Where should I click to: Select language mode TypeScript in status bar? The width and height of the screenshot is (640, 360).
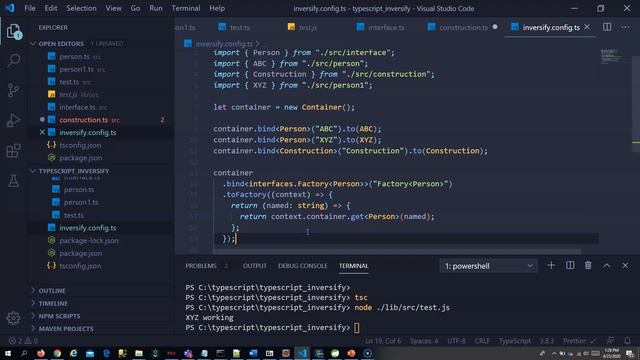[515, 341]
